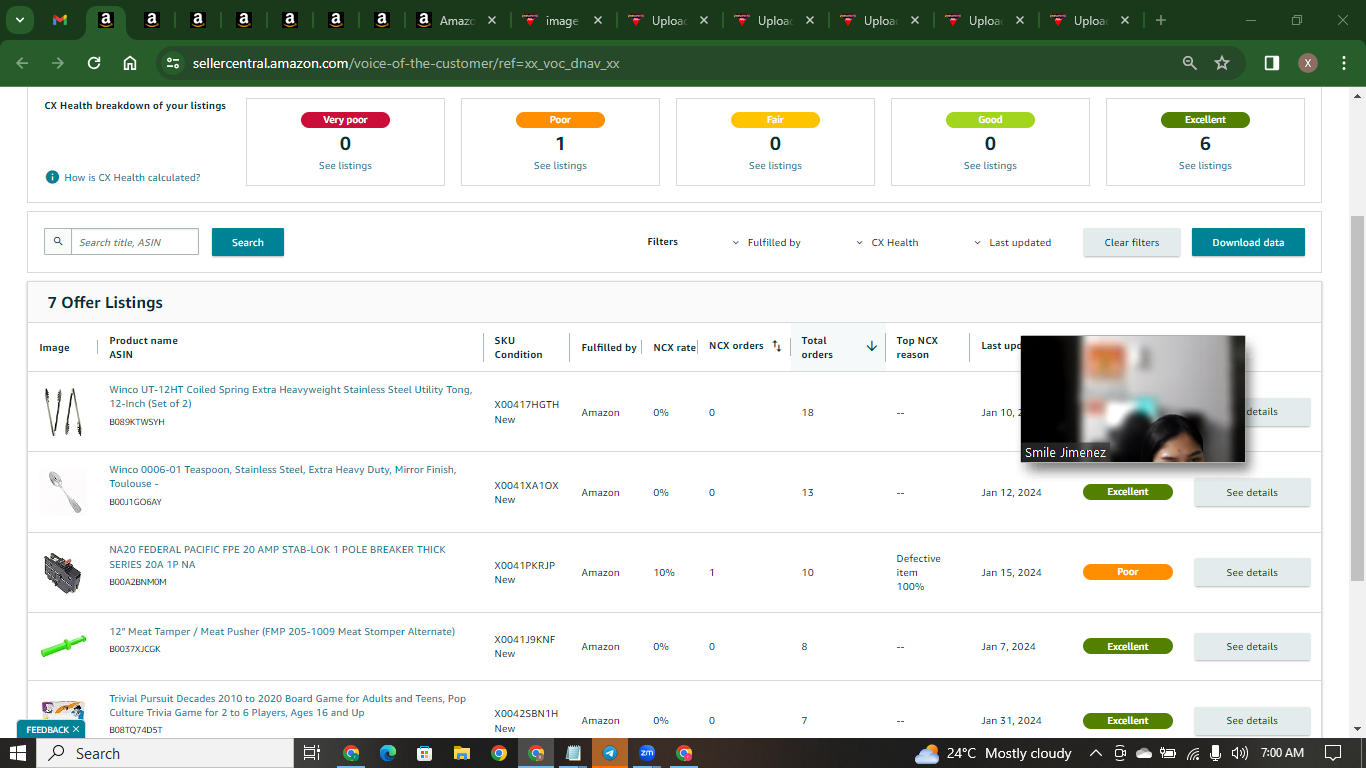See details for the FPE breaker
Screen dimensions: 1366x768
[1252, 572]
